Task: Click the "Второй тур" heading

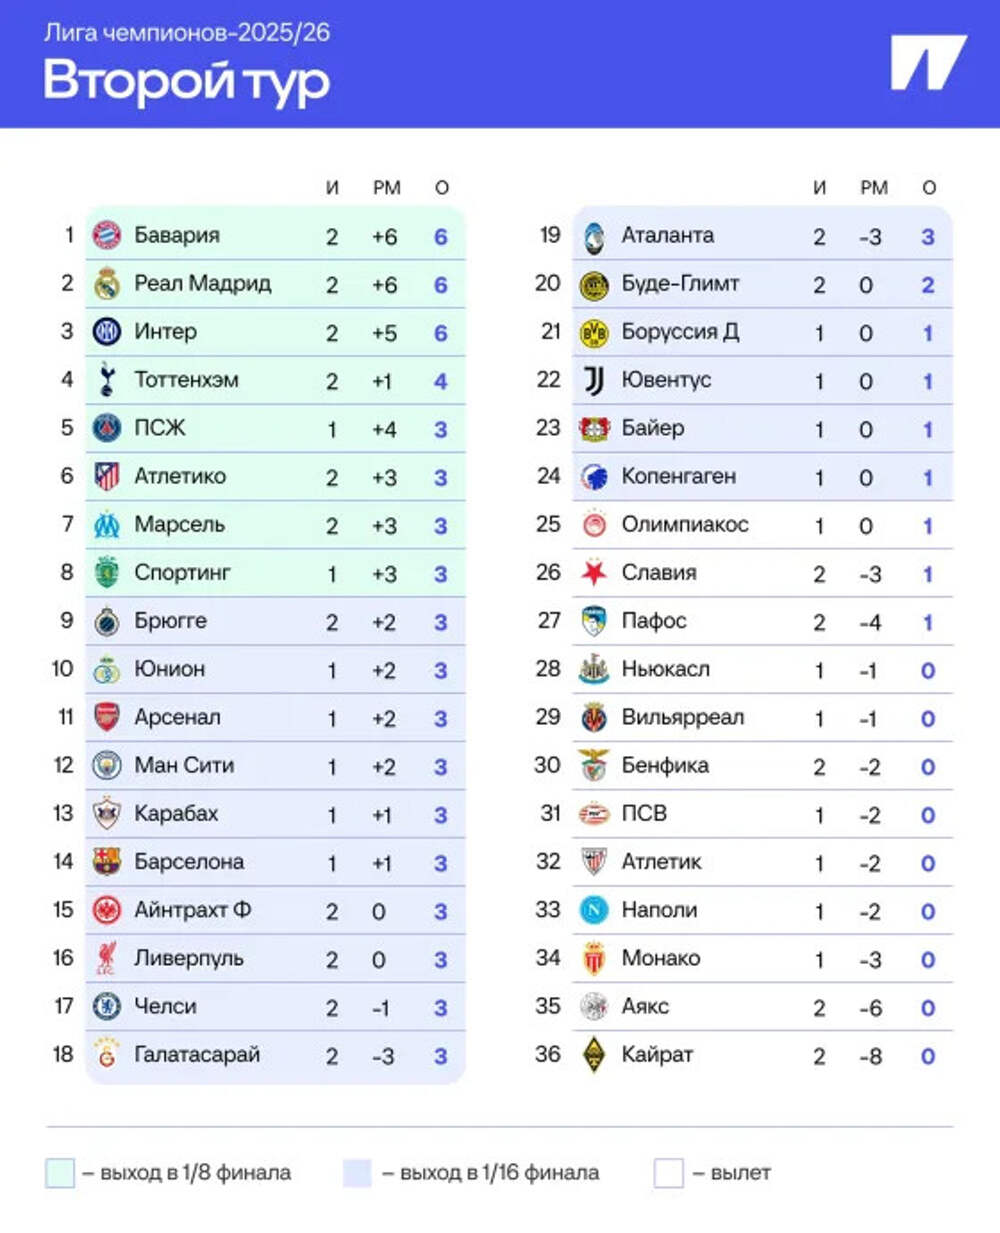Action: (x=186, y=81)
